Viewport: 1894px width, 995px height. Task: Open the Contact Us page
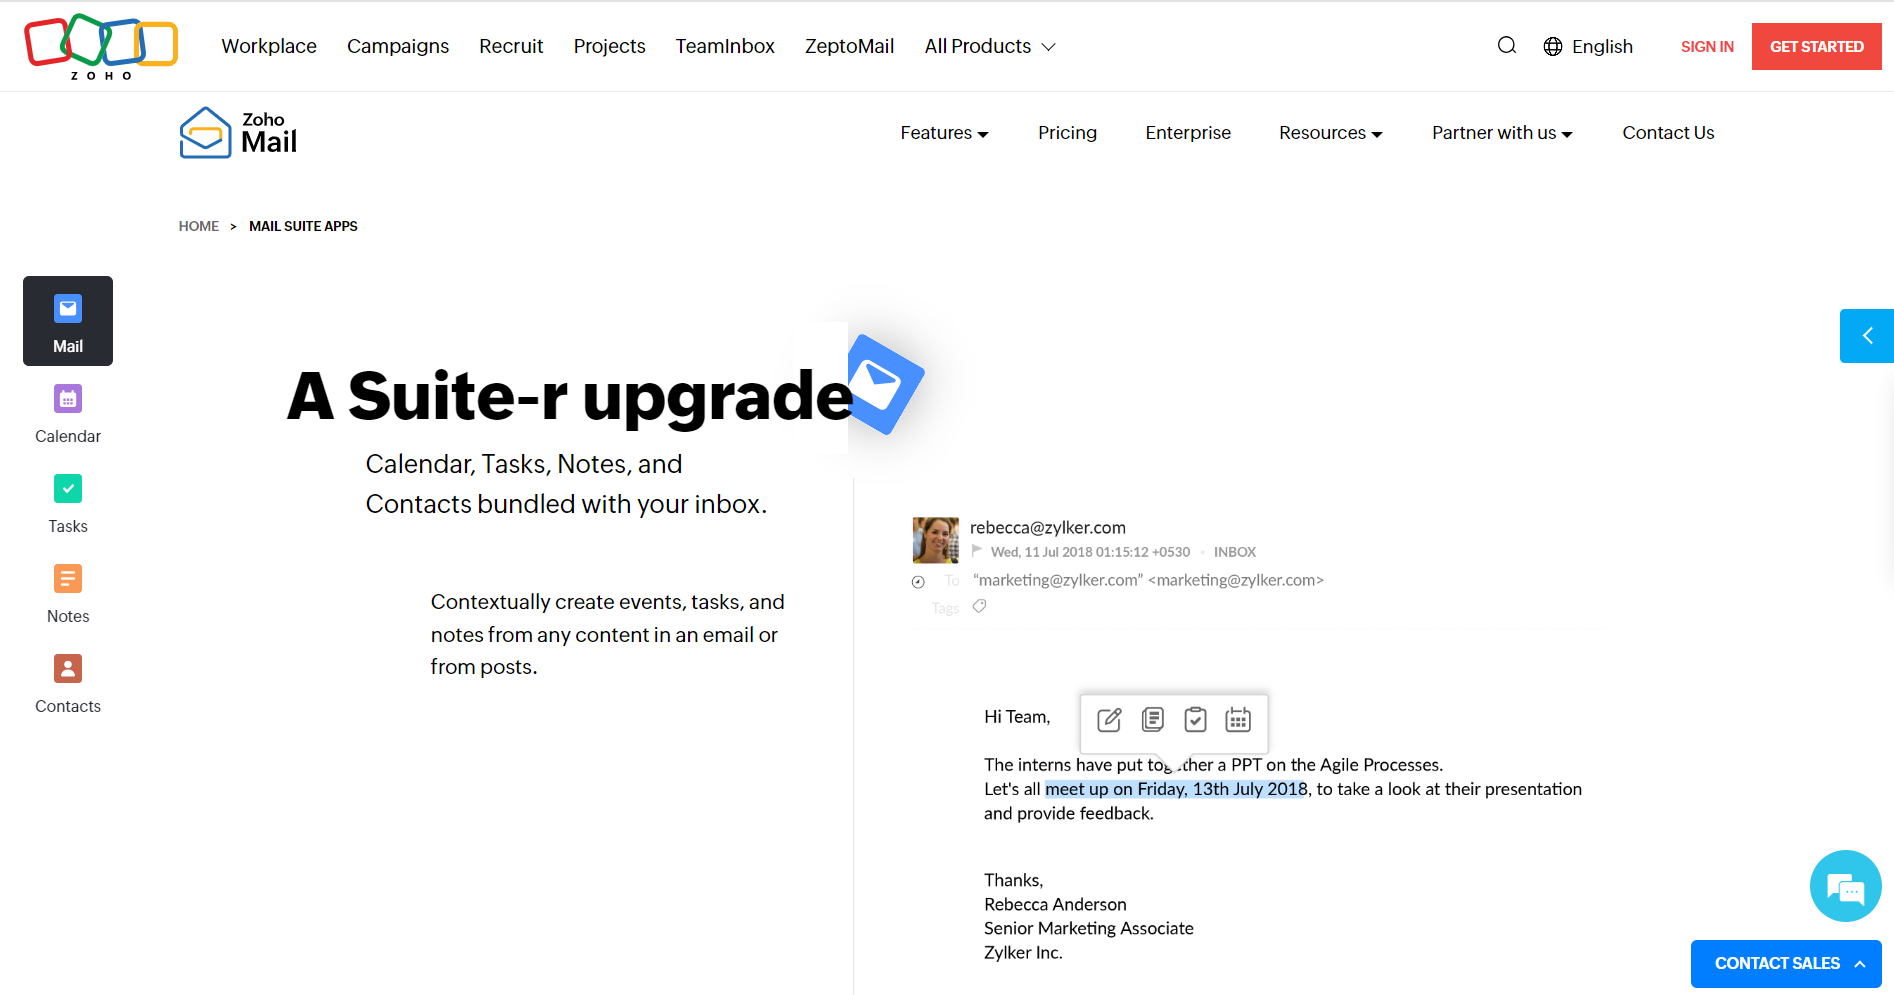pos(1668,133)
